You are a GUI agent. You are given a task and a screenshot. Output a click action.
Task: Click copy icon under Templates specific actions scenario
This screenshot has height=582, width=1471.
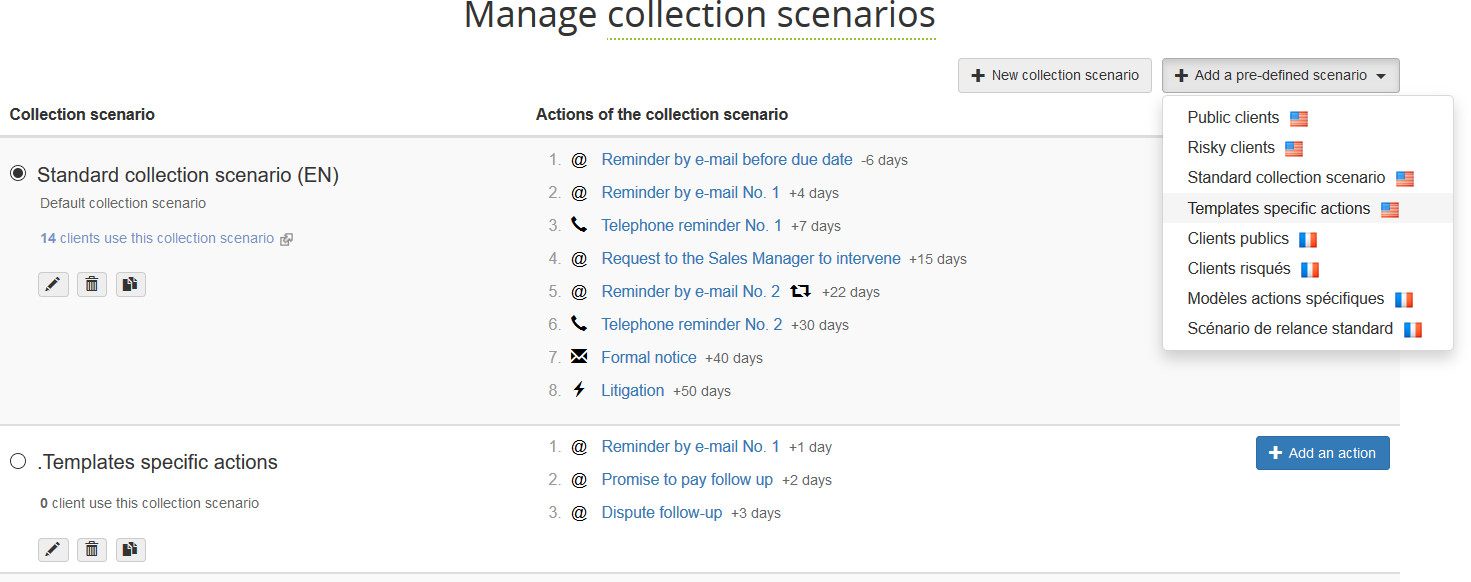[131, 549]
